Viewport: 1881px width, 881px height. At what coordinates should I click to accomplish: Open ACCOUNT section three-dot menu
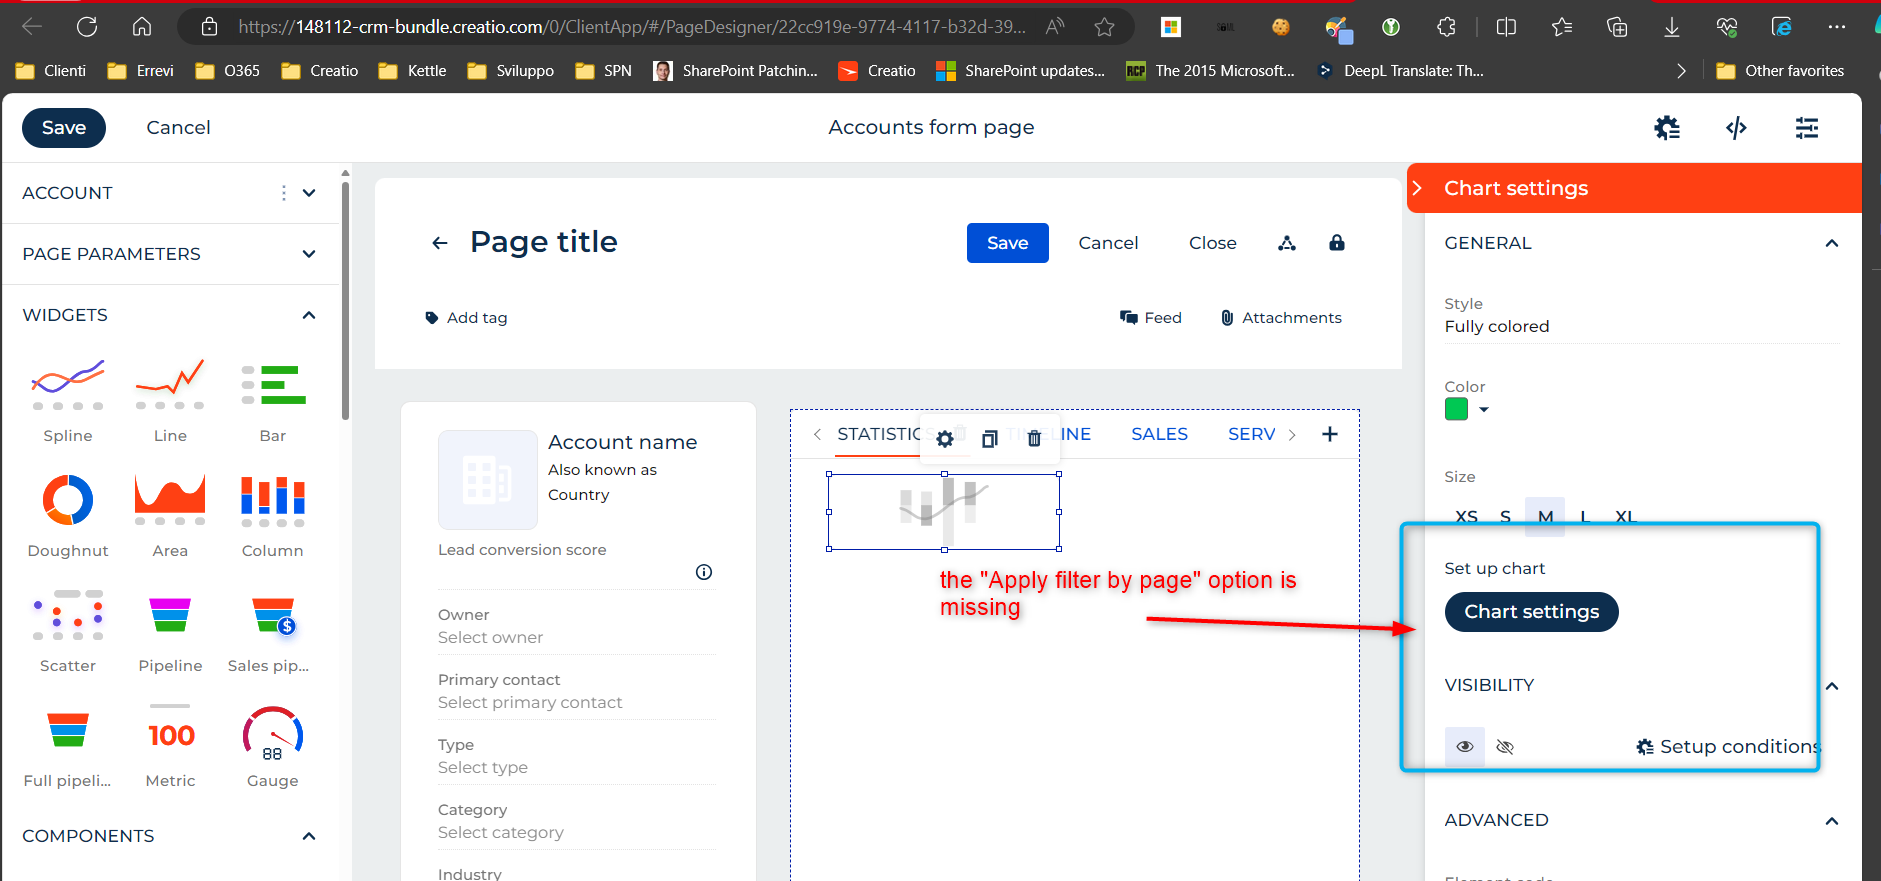[x=284, y=193]
